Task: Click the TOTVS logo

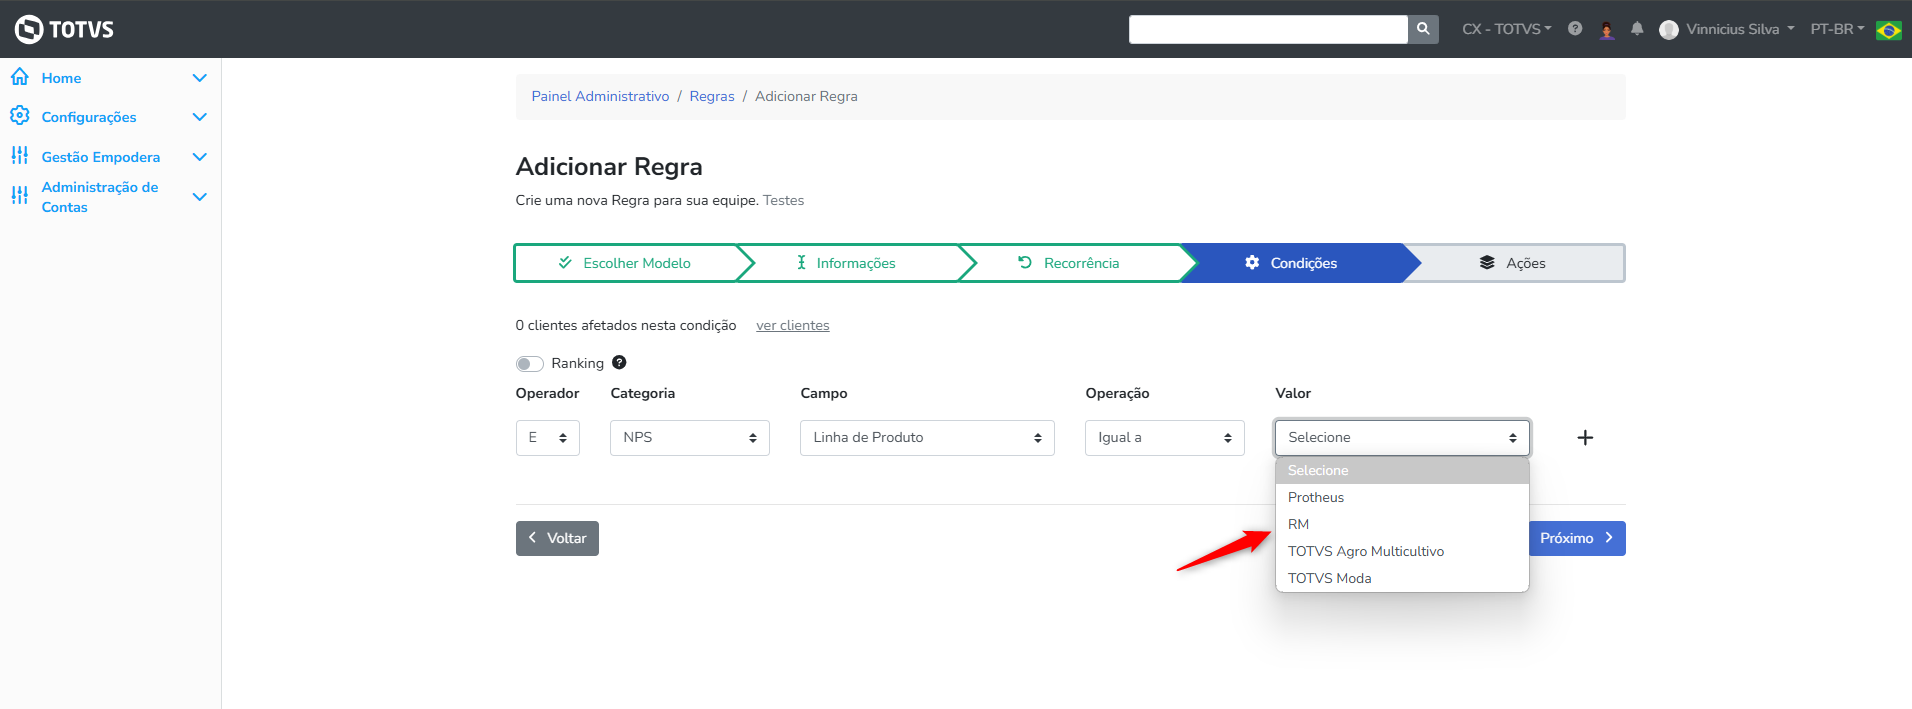Action: tap(64, 29)
